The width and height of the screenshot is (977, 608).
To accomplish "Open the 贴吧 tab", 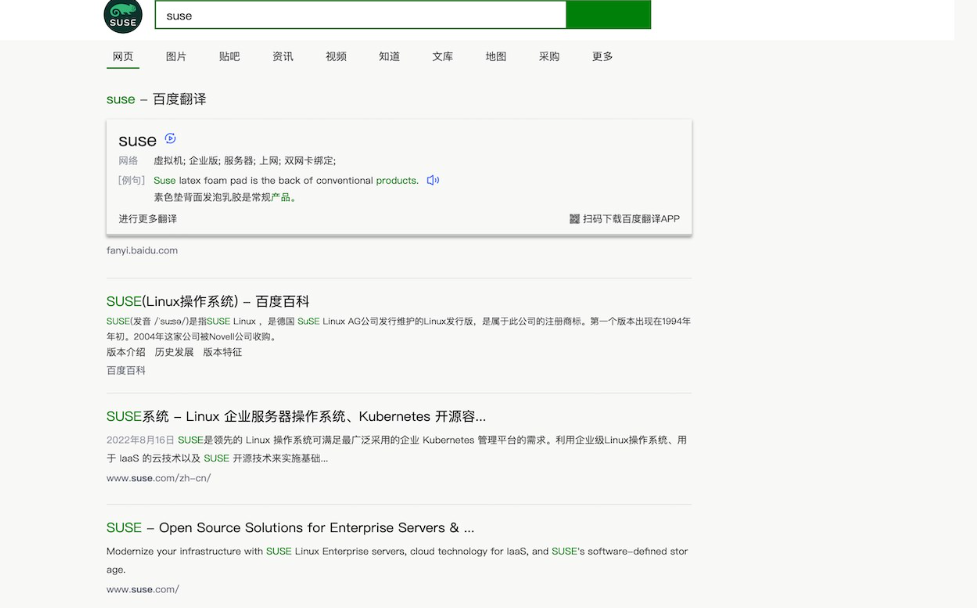I will click(x=229, y=56).
